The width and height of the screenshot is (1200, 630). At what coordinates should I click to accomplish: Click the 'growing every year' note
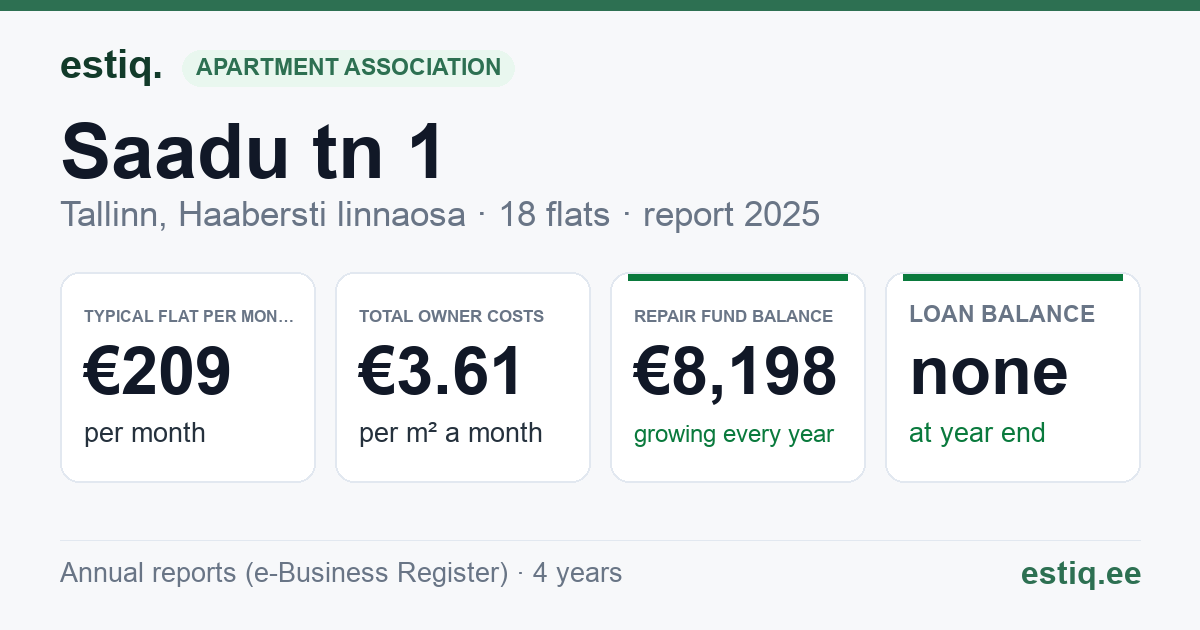click(734, 435)
